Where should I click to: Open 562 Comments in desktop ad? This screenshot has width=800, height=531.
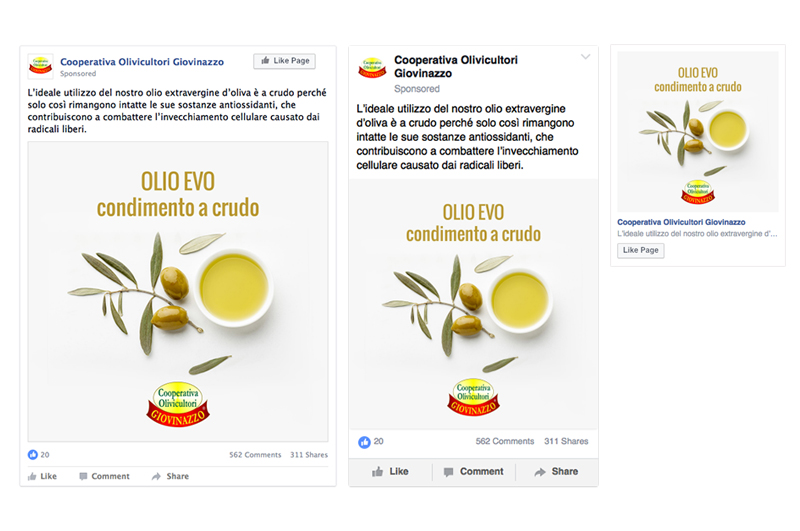[255, 454]
